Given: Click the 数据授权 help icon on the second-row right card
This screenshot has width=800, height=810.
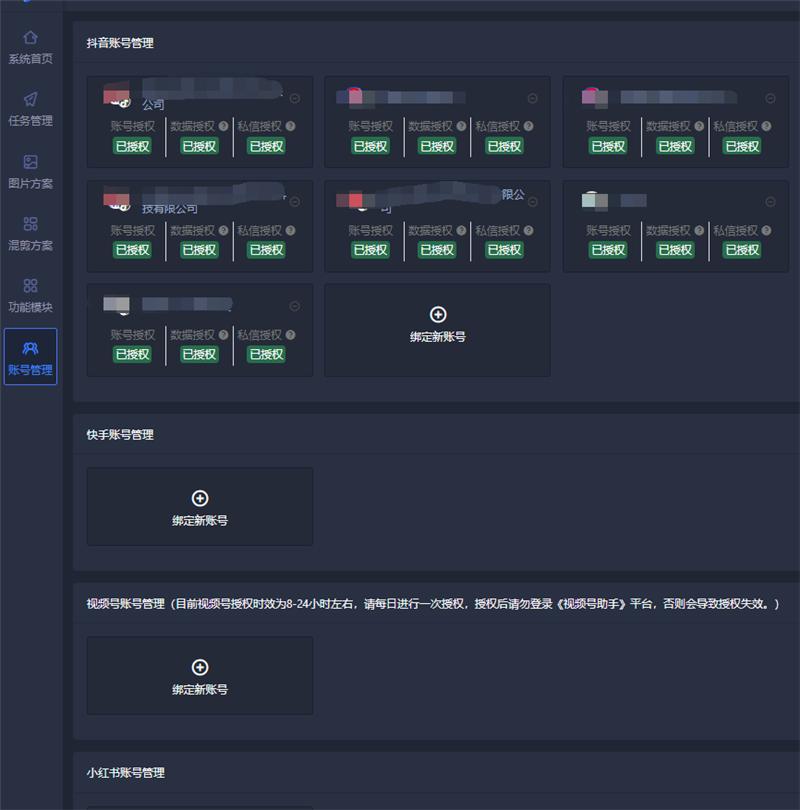Looking at the screenshot, I should click(699, 230).
